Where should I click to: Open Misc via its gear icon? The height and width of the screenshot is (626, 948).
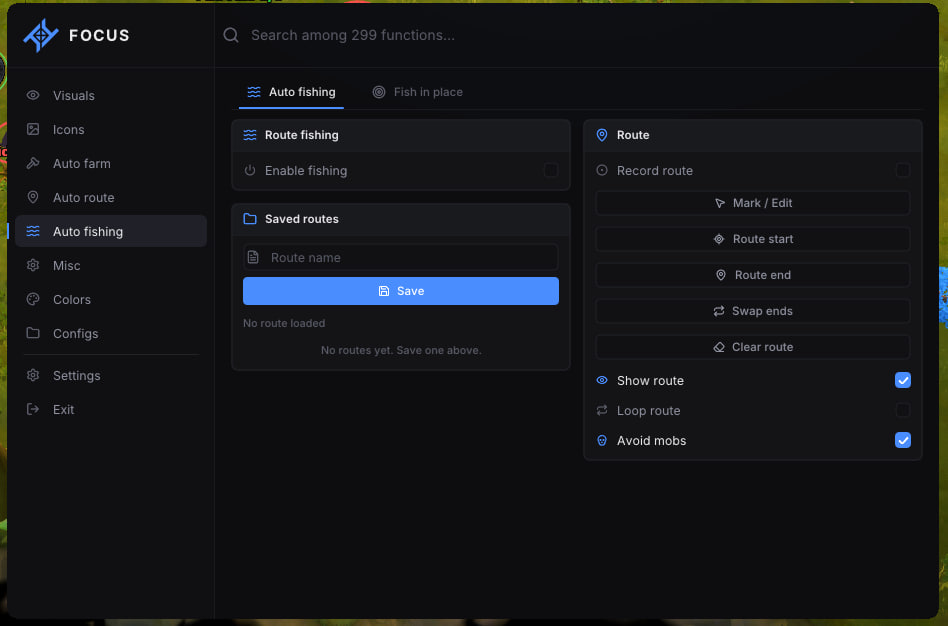click(x=33, y=265)
